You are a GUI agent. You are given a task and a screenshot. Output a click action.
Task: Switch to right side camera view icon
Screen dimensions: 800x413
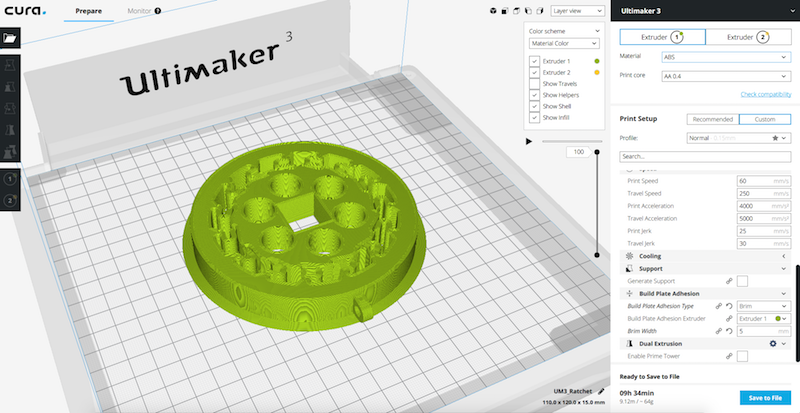pos(540,11)
